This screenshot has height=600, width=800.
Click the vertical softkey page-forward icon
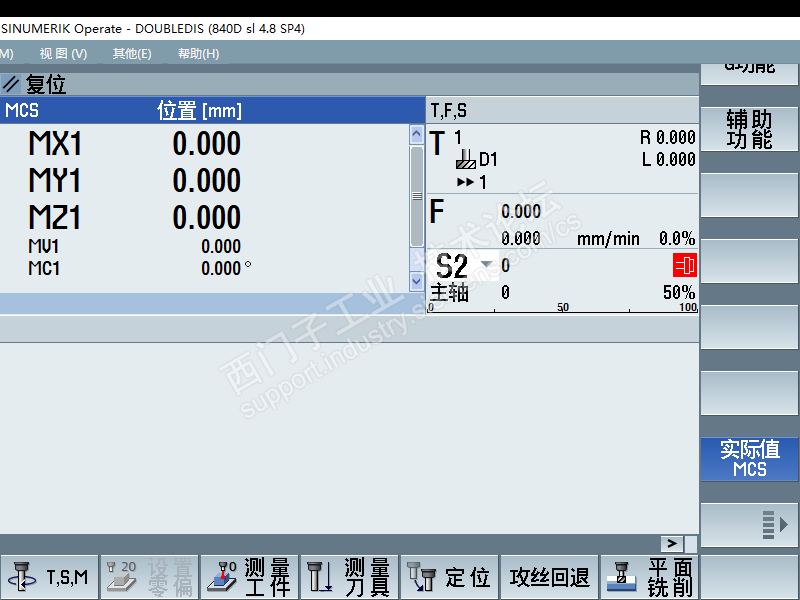click(x=775, y=524)
